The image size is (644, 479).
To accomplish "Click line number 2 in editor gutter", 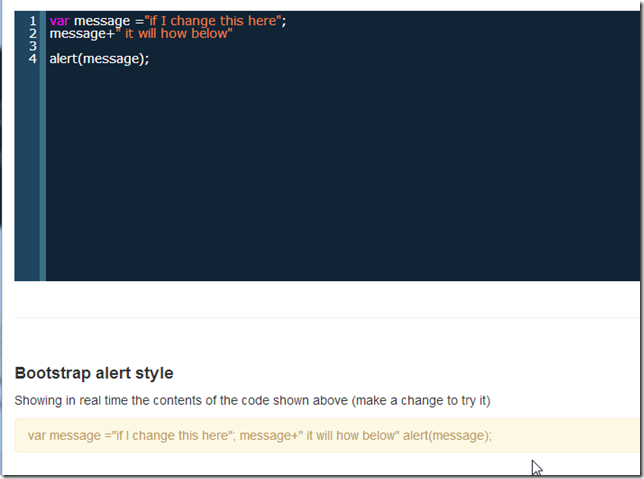I will click(x=33, y=33).
